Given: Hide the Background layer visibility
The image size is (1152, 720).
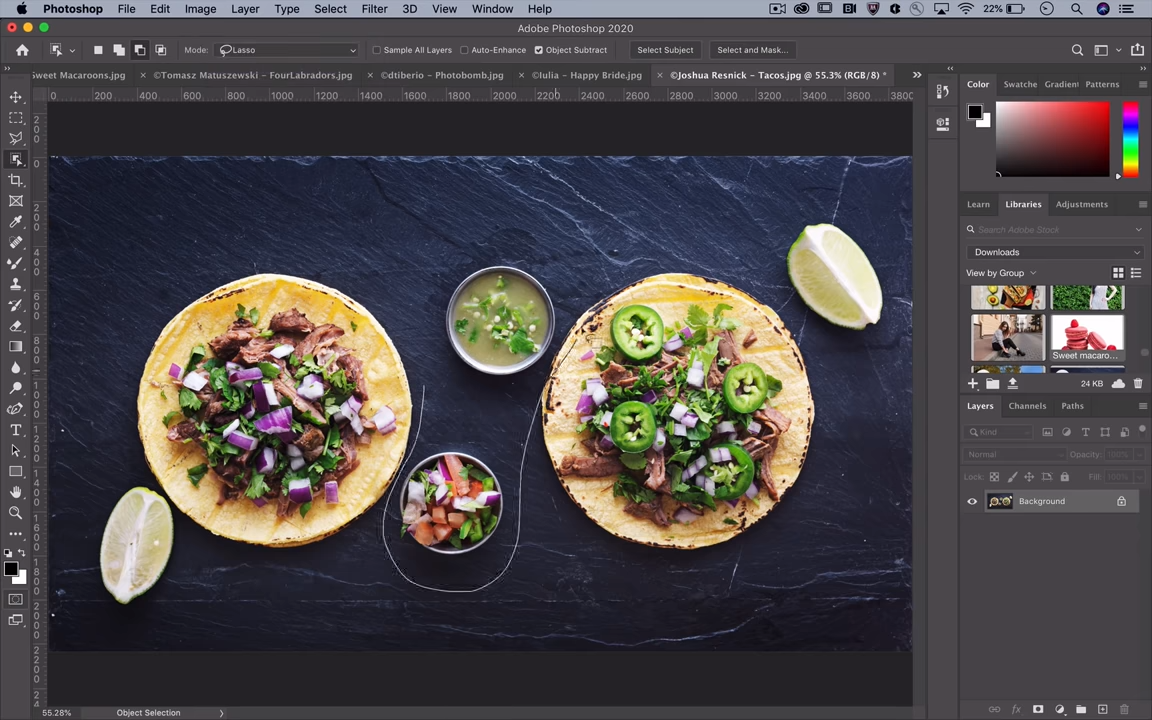Looking at the screenshot, I should pos(972,502).
